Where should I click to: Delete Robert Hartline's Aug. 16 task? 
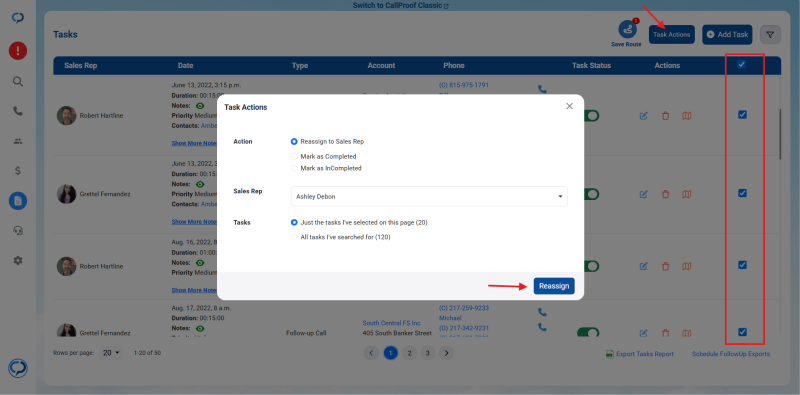[x=665, y=266]
